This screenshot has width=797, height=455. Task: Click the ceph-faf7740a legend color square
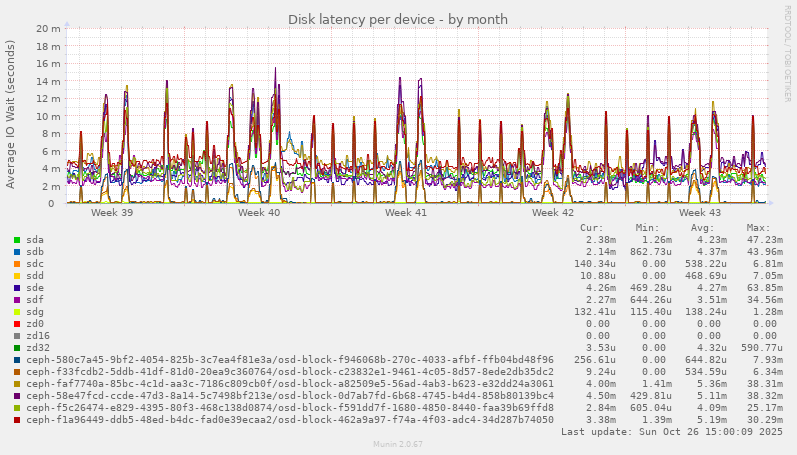(x=17, y=384)
